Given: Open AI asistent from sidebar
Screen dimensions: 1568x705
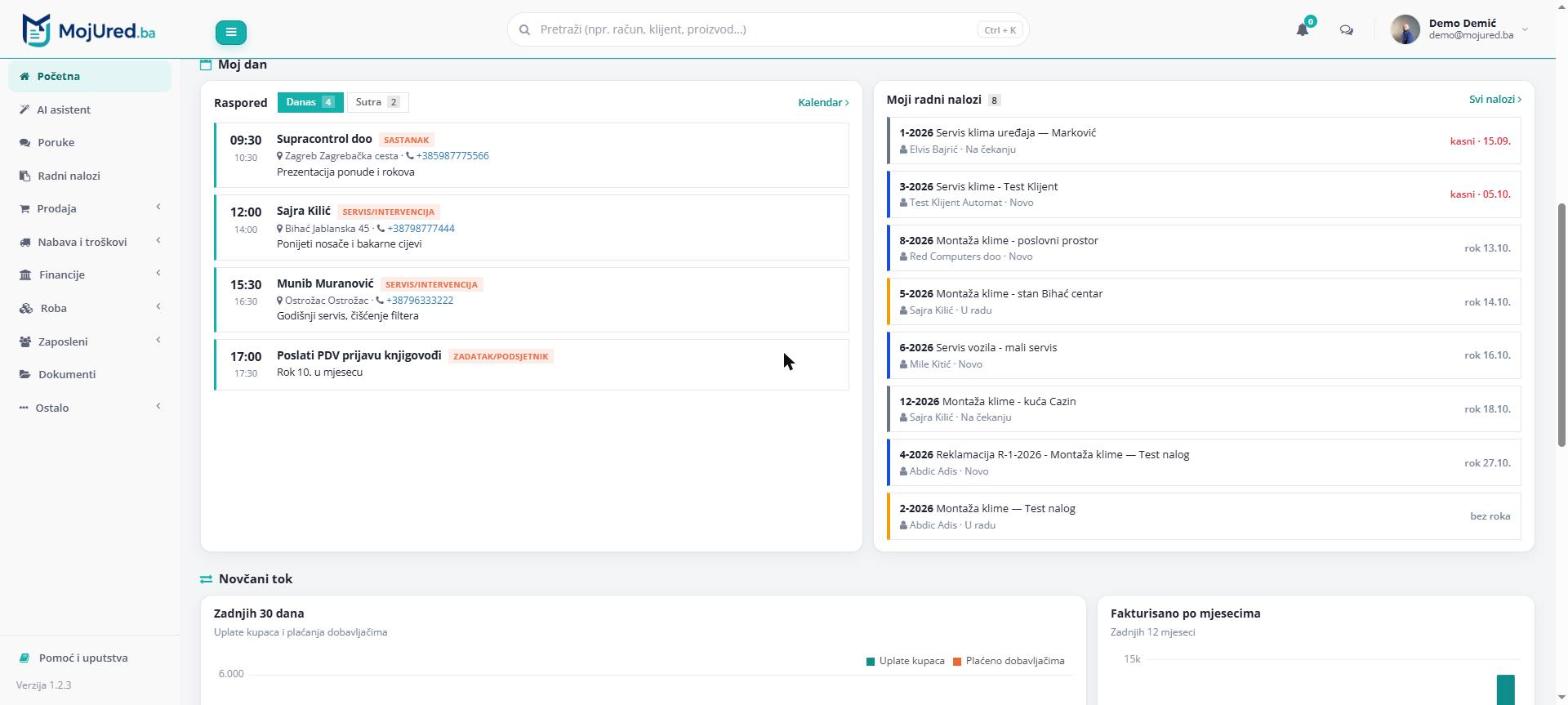Looking at the screenshot, I should tap(90, 110).
